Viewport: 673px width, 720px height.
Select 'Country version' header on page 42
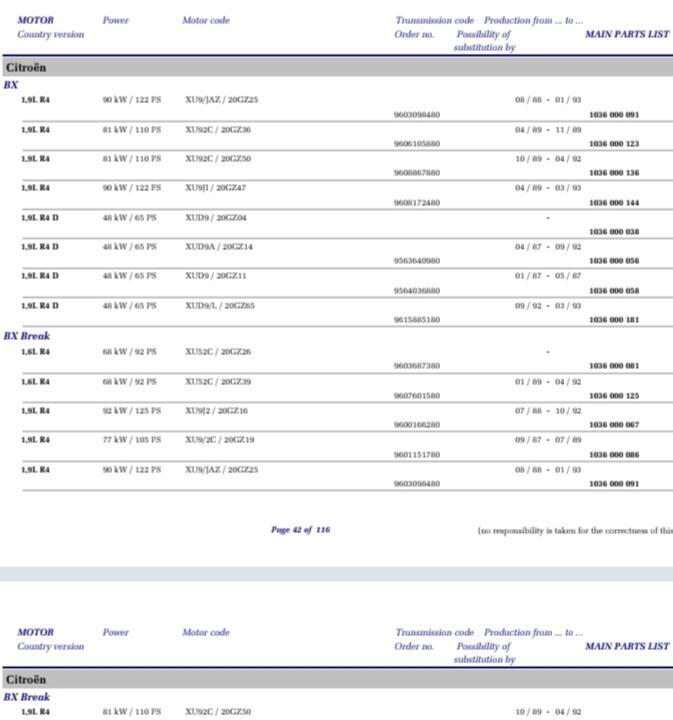point(50,34)
